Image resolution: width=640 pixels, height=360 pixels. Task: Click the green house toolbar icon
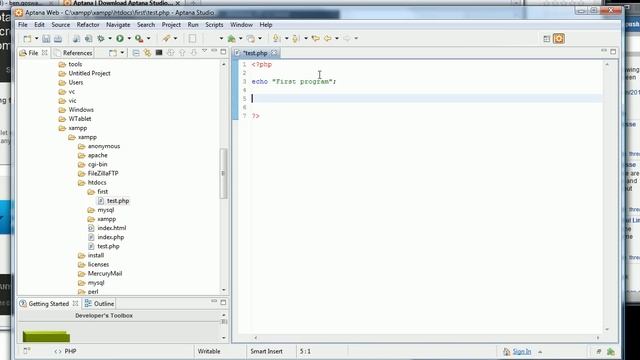point(231,38)
